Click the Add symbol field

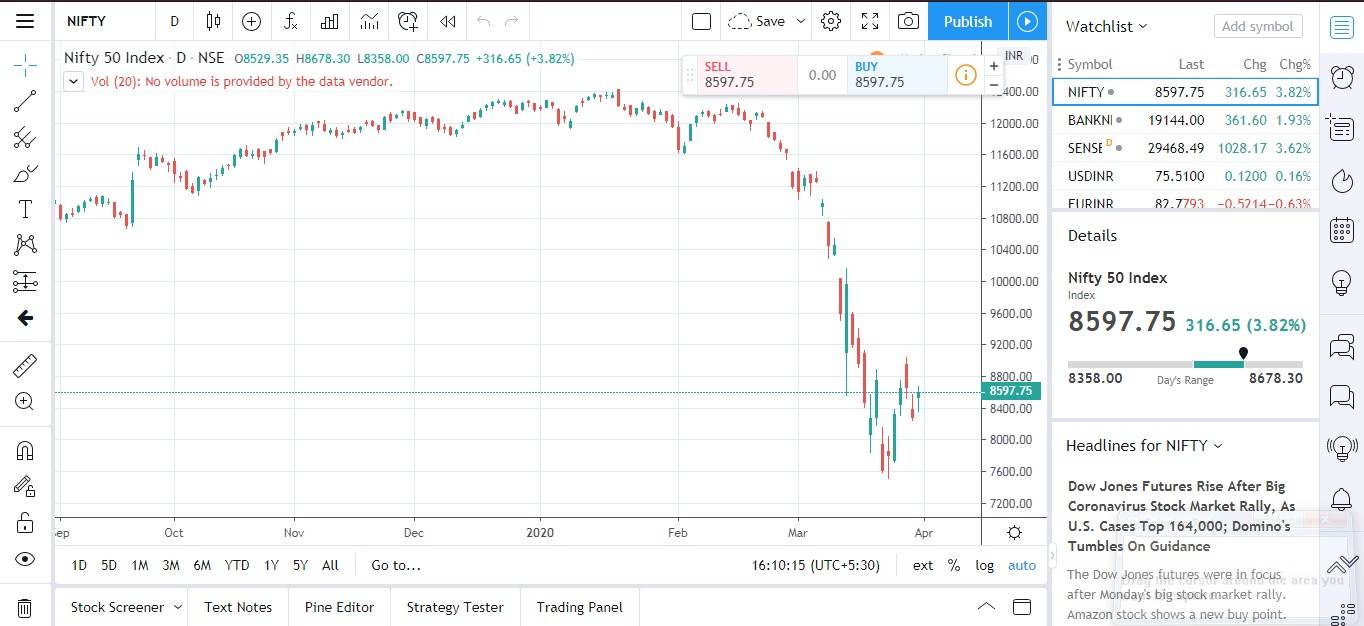click(x=1258, y=26)
